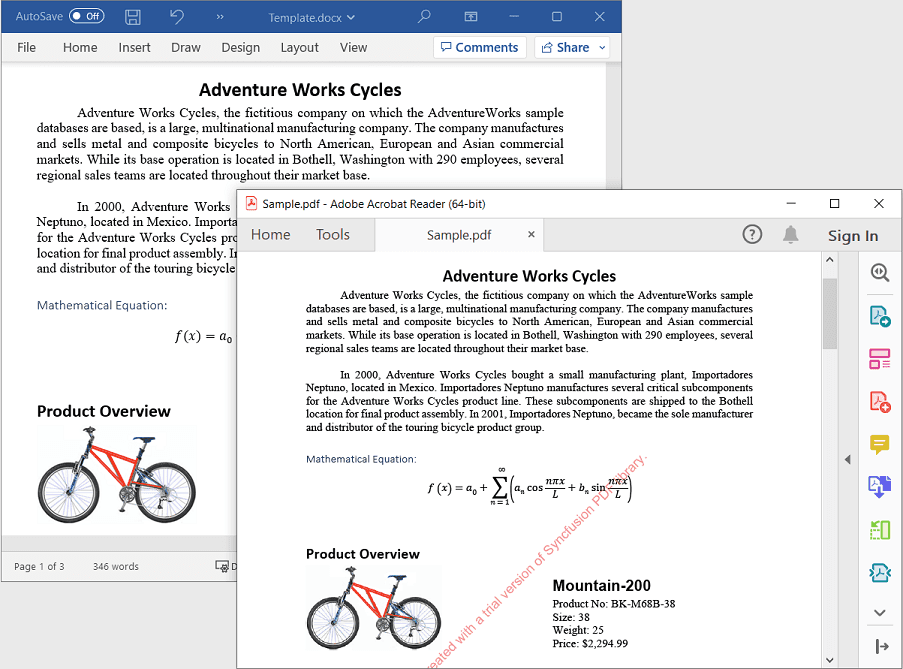
Task: Click the collapse tools pane arrow-bar icon
Action: tap(882, 647)
